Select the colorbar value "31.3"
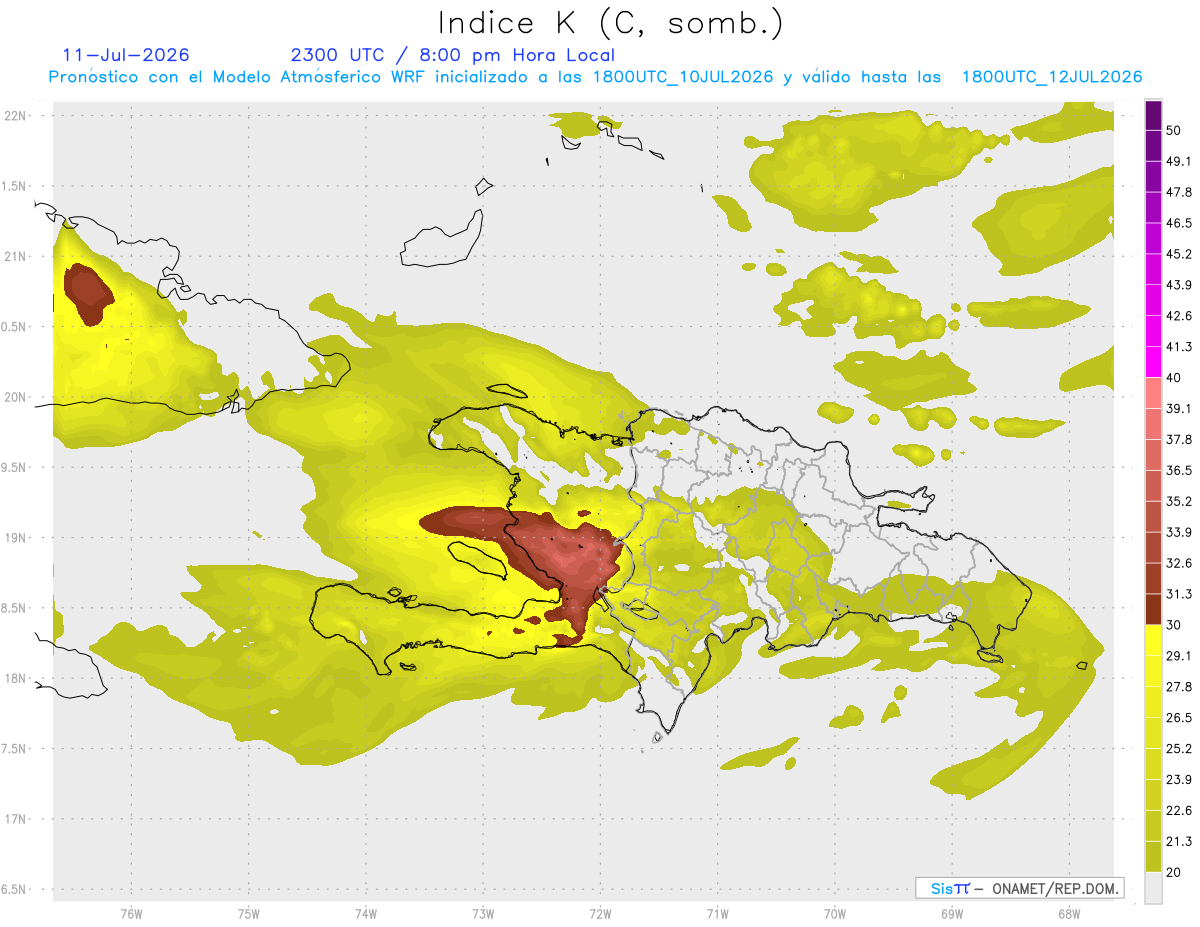Image resolution: width=1200 pixels, height=927 pixels. [x=1179, y=594]
